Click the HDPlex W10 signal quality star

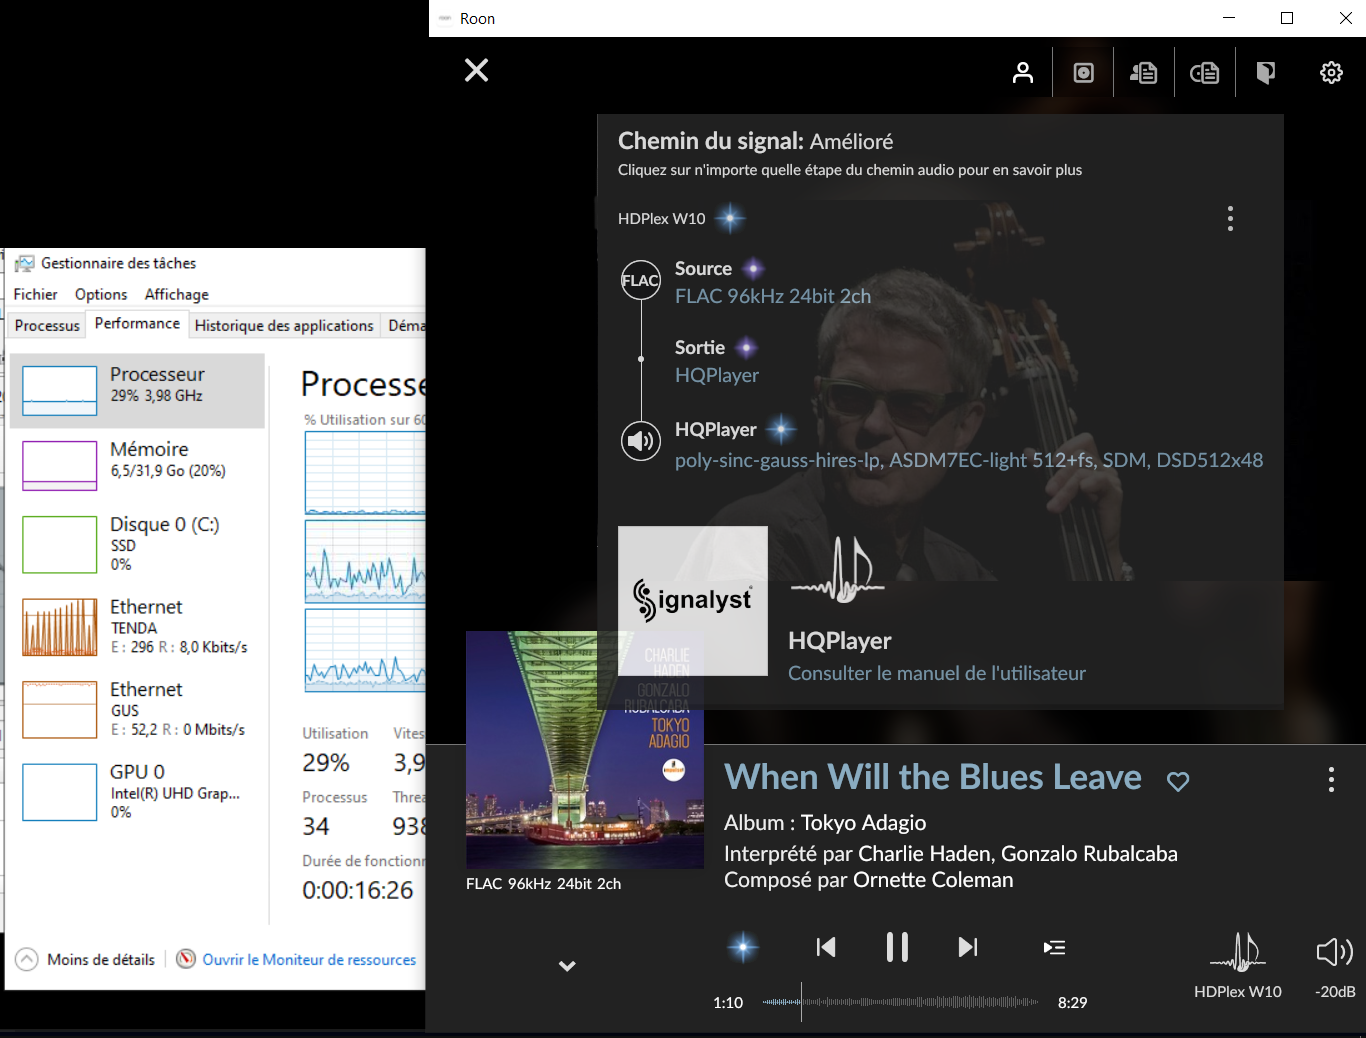[x=731, y=218]
